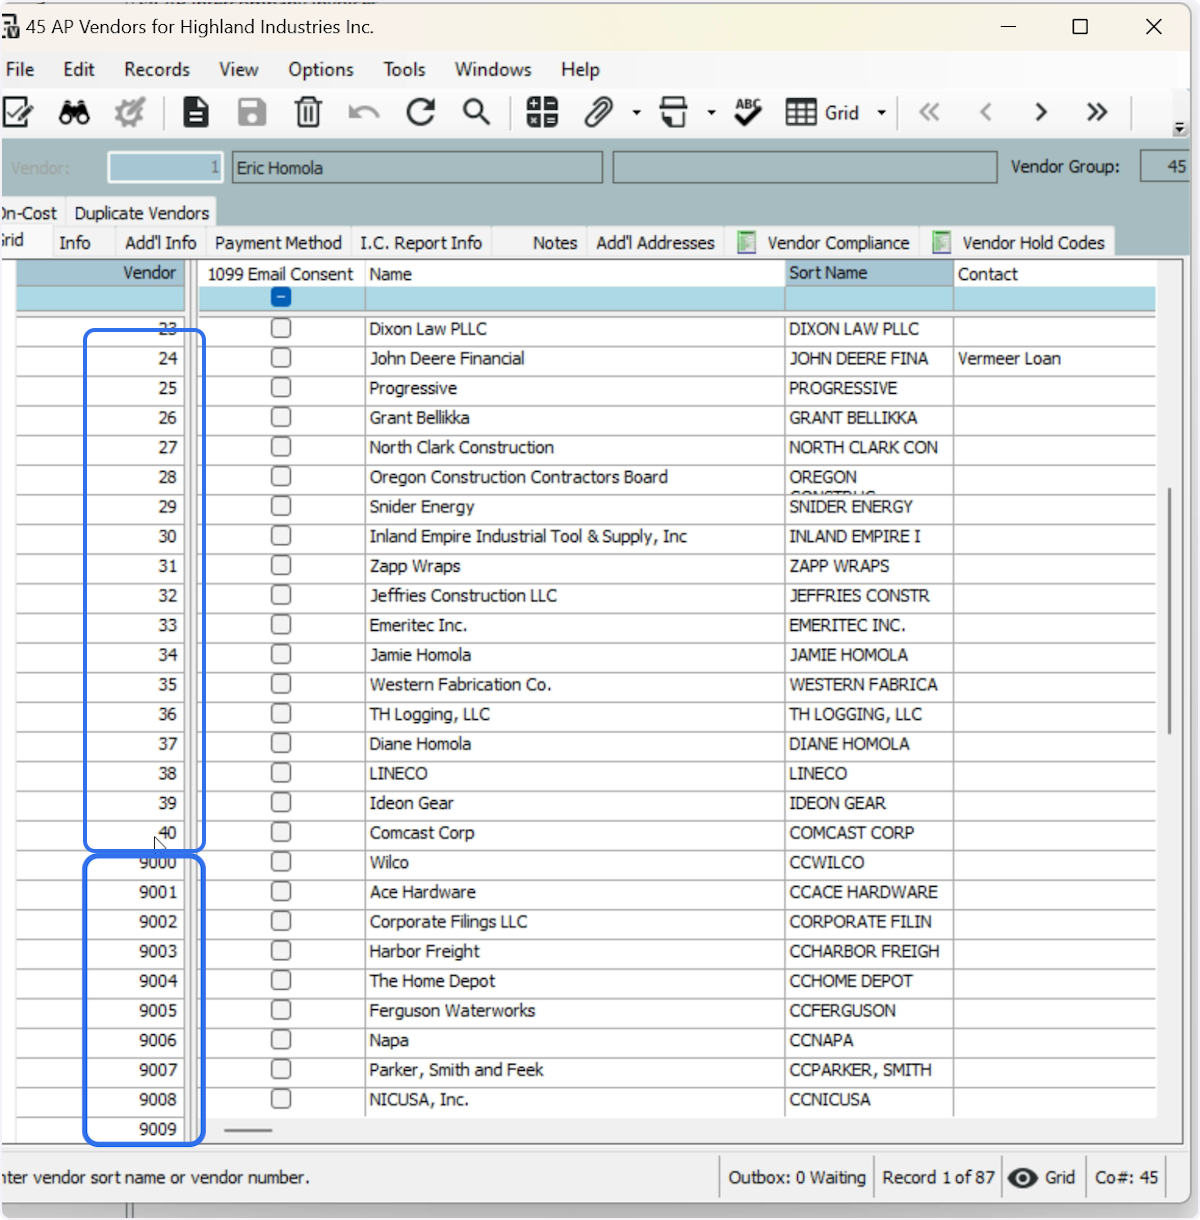Open the paperclip attachments dropdown arrow
The width and height of the screenshot is (1200, 1220).
[x=636, y=113]
